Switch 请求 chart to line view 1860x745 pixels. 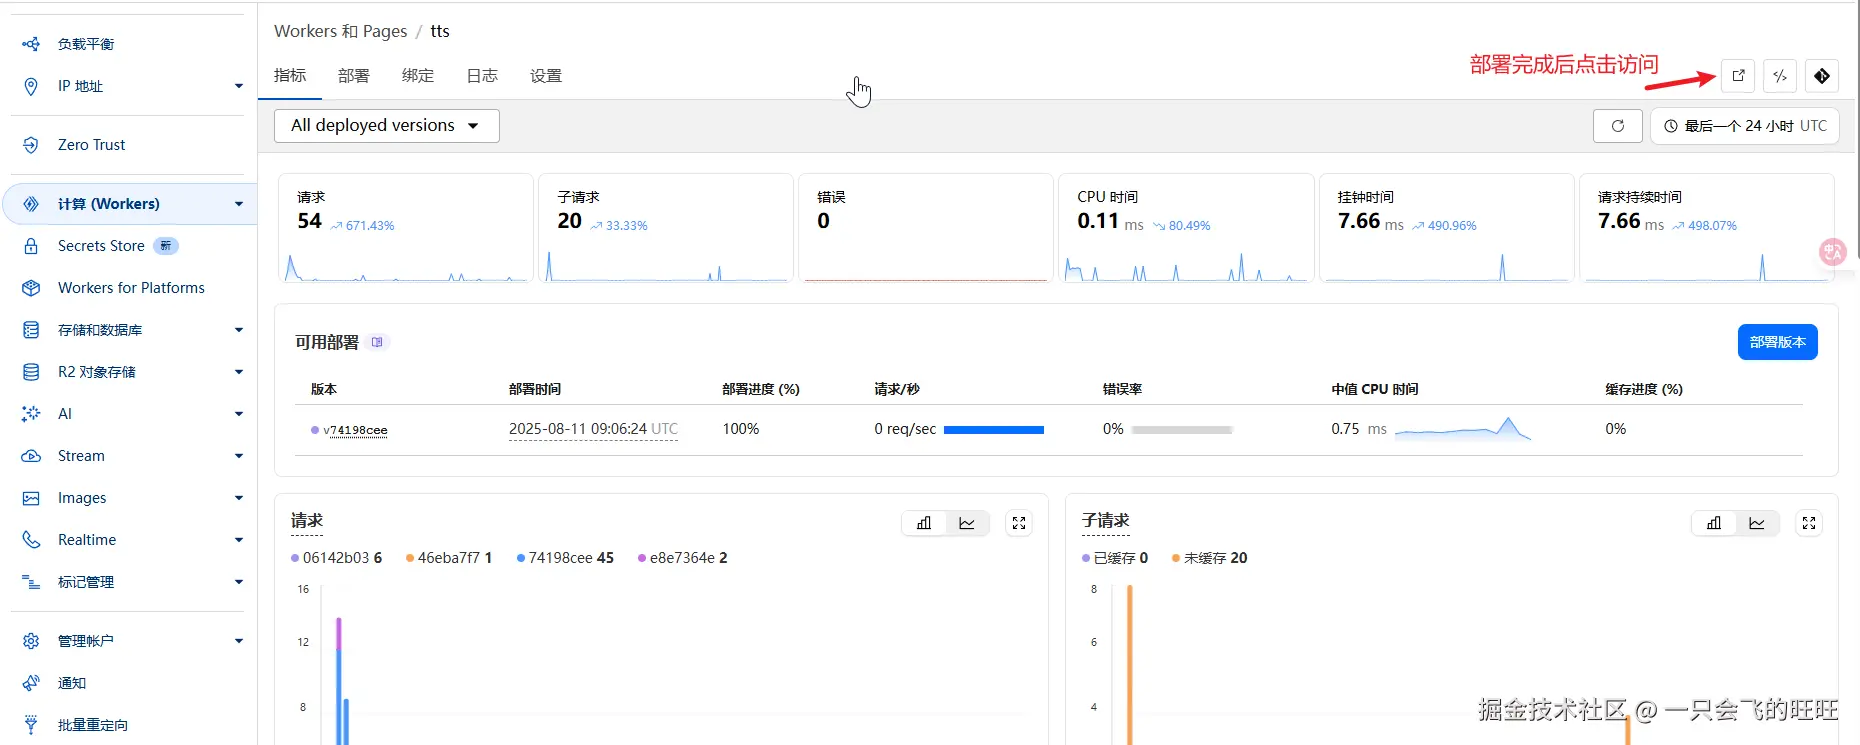967,523
